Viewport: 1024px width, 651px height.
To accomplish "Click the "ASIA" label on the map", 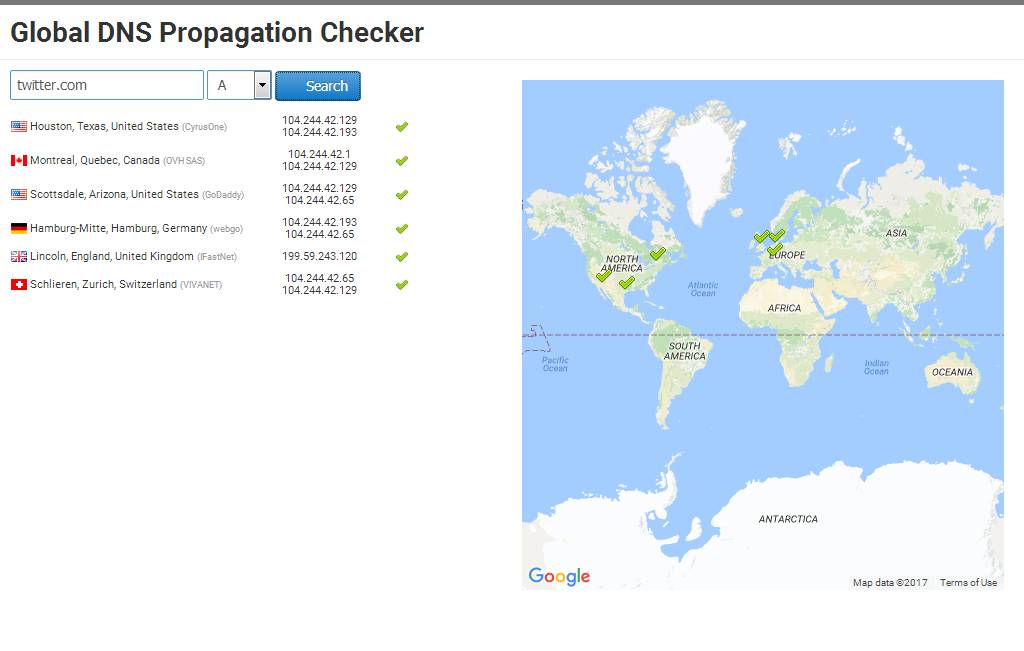I will 897,233.
